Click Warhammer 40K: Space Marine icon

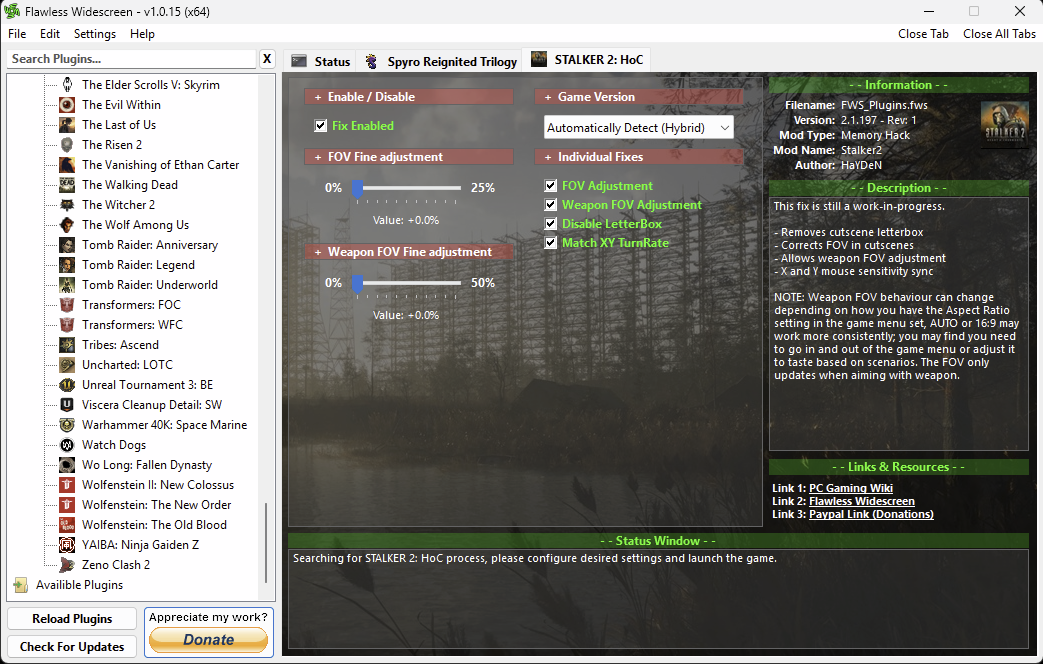67,424
